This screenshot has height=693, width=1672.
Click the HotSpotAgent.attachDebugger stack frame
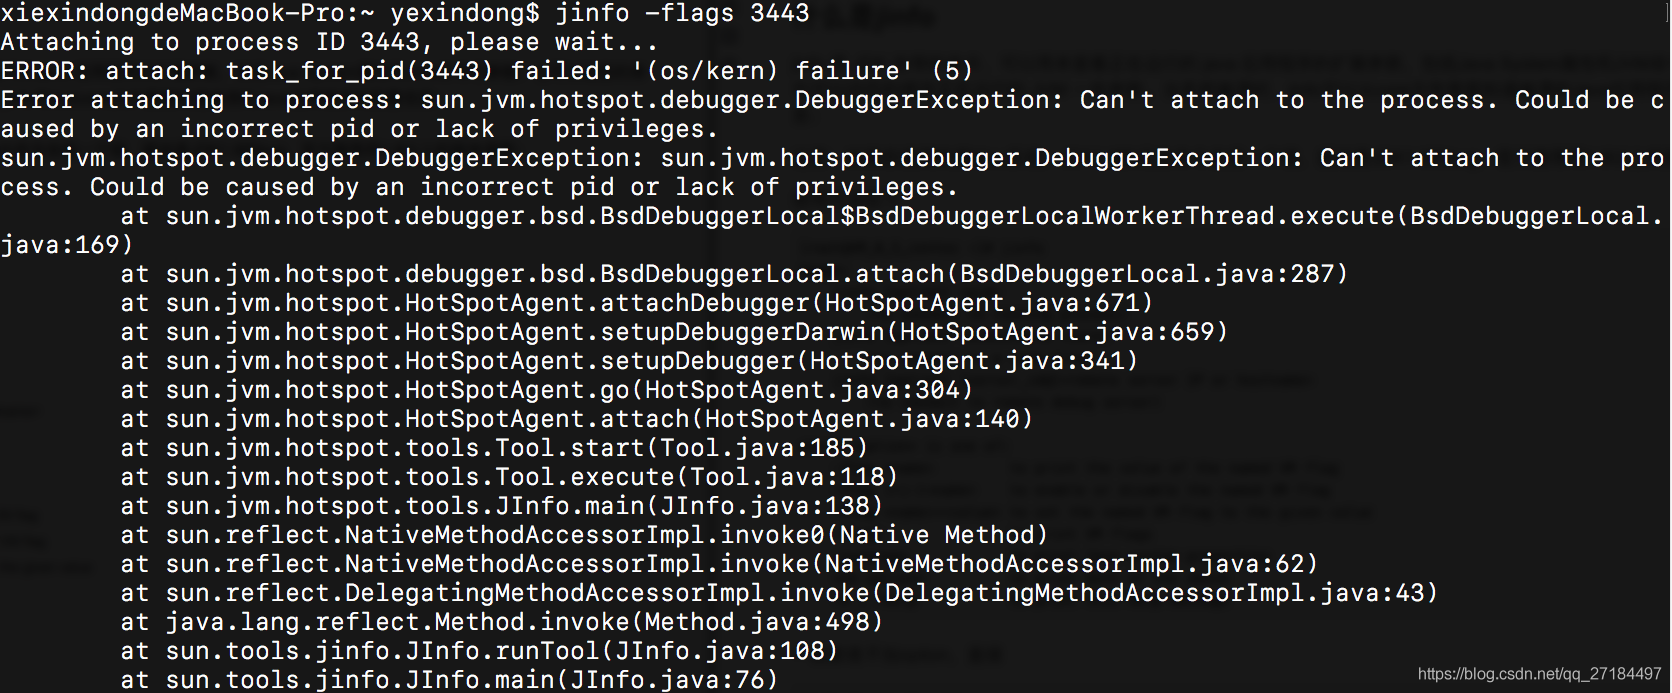pos(637,303)
